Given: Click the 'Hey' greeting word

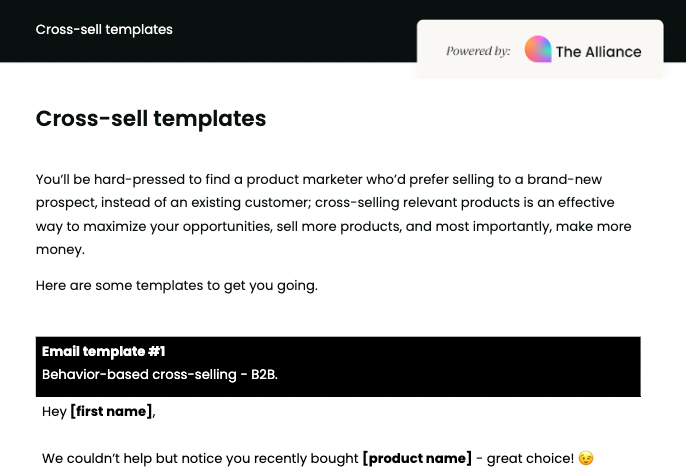Looking at the screenshot, I should pyautogui.click(x=53, y=411).
